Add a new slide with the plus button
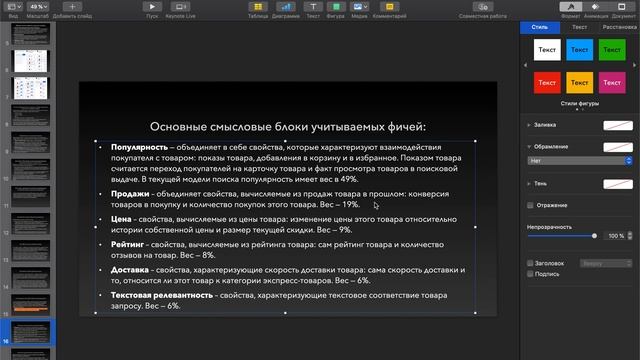The height and width of the screenshot is (360, 640). [72, 7]
